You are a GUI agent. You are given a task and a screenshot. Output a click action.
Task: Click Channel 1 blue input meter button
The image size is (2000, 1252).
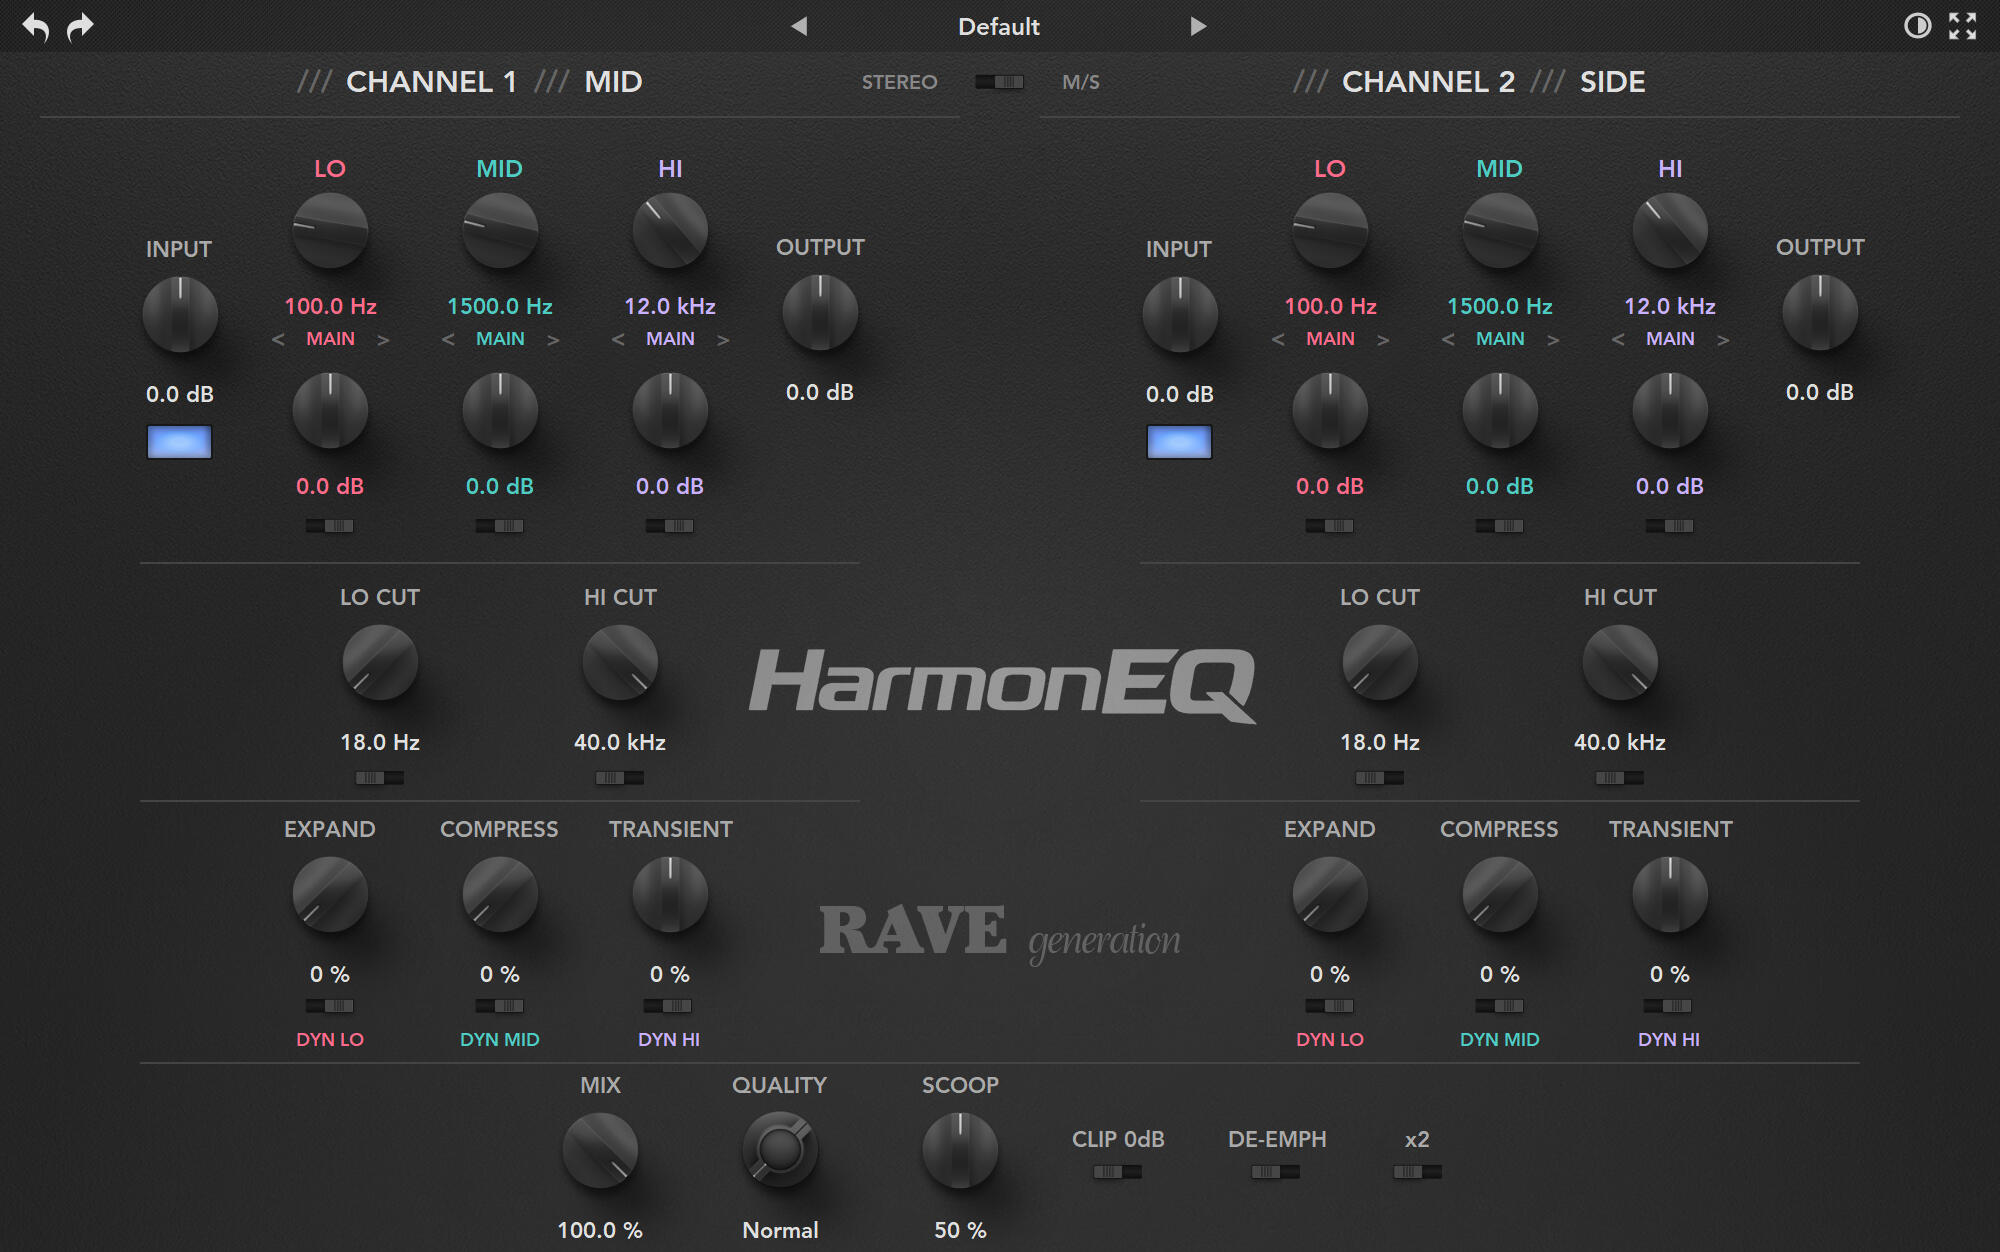(x=180, y=441)
